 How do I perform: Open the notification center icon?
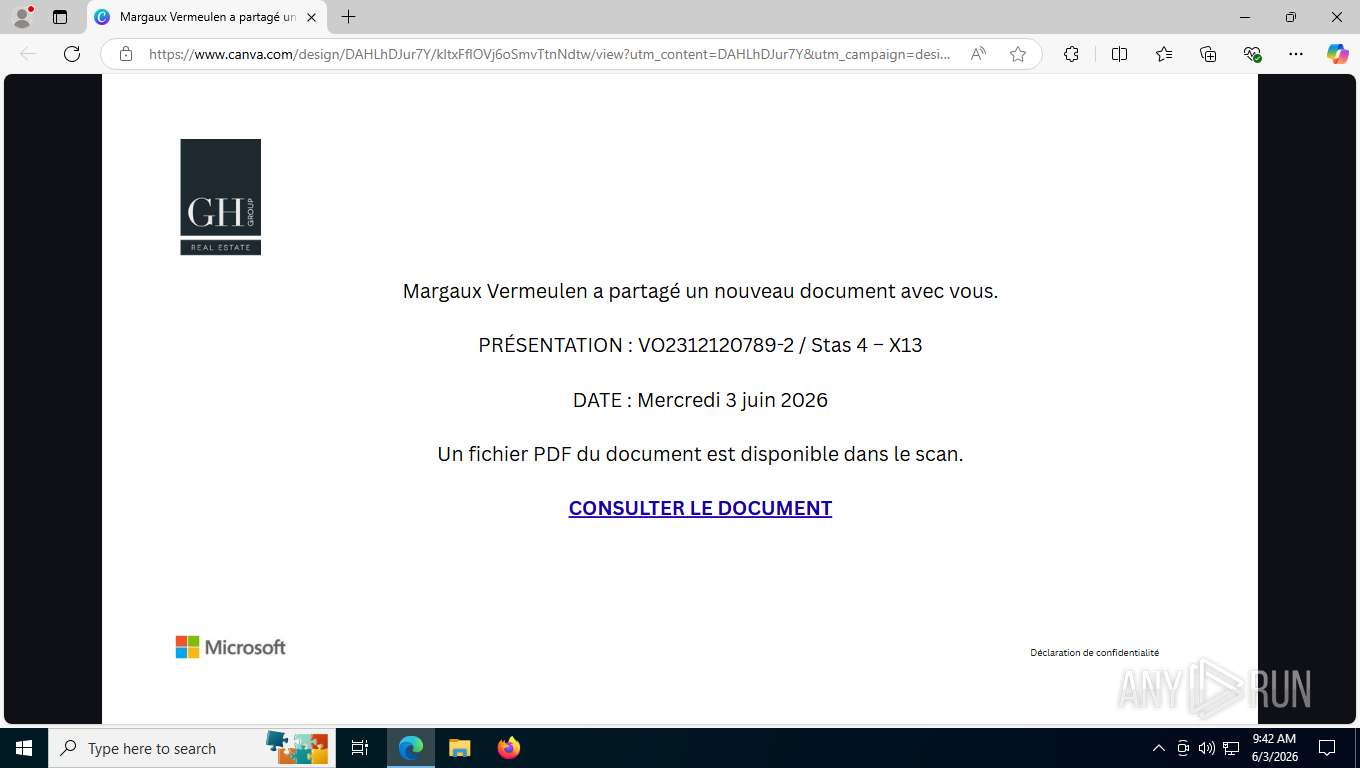pyautogui.click(x=1327, y=748)
